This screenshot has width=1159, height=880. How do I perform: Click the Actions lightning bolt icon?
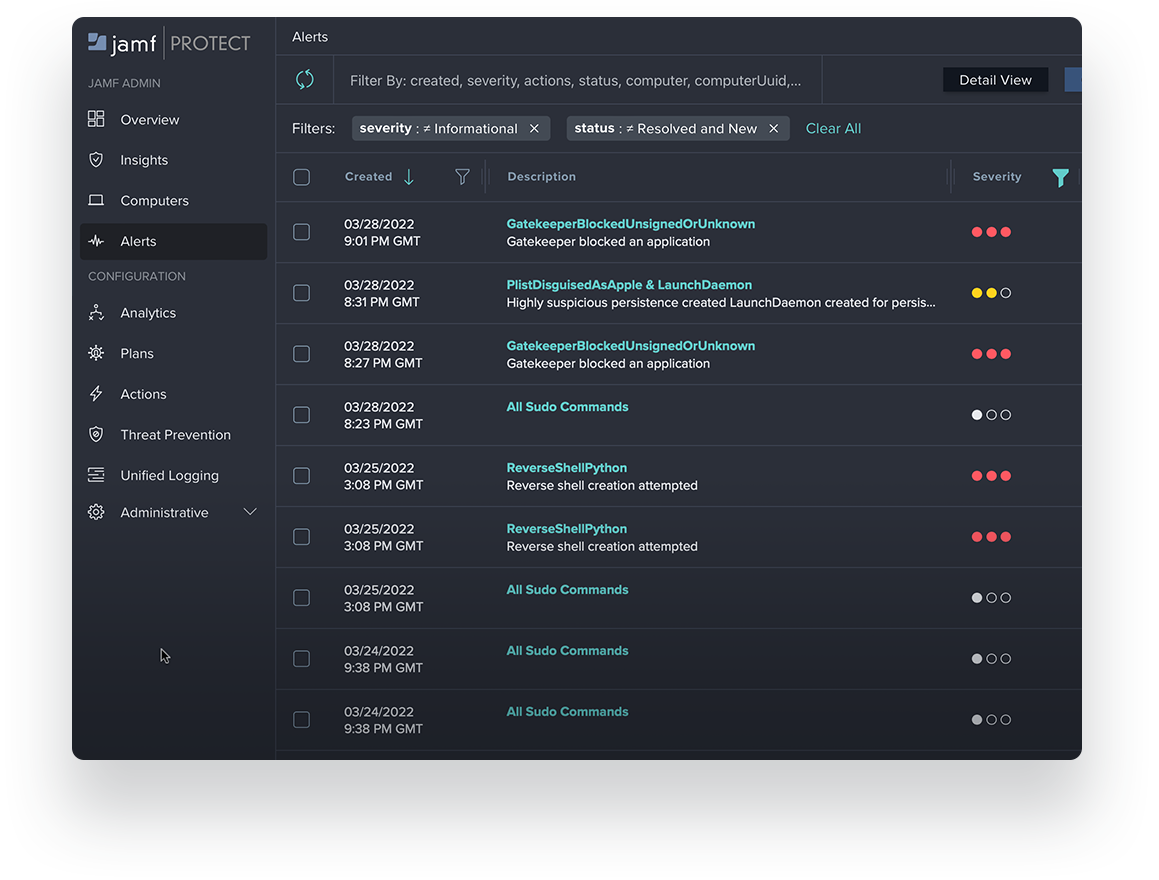coord(96,394)
